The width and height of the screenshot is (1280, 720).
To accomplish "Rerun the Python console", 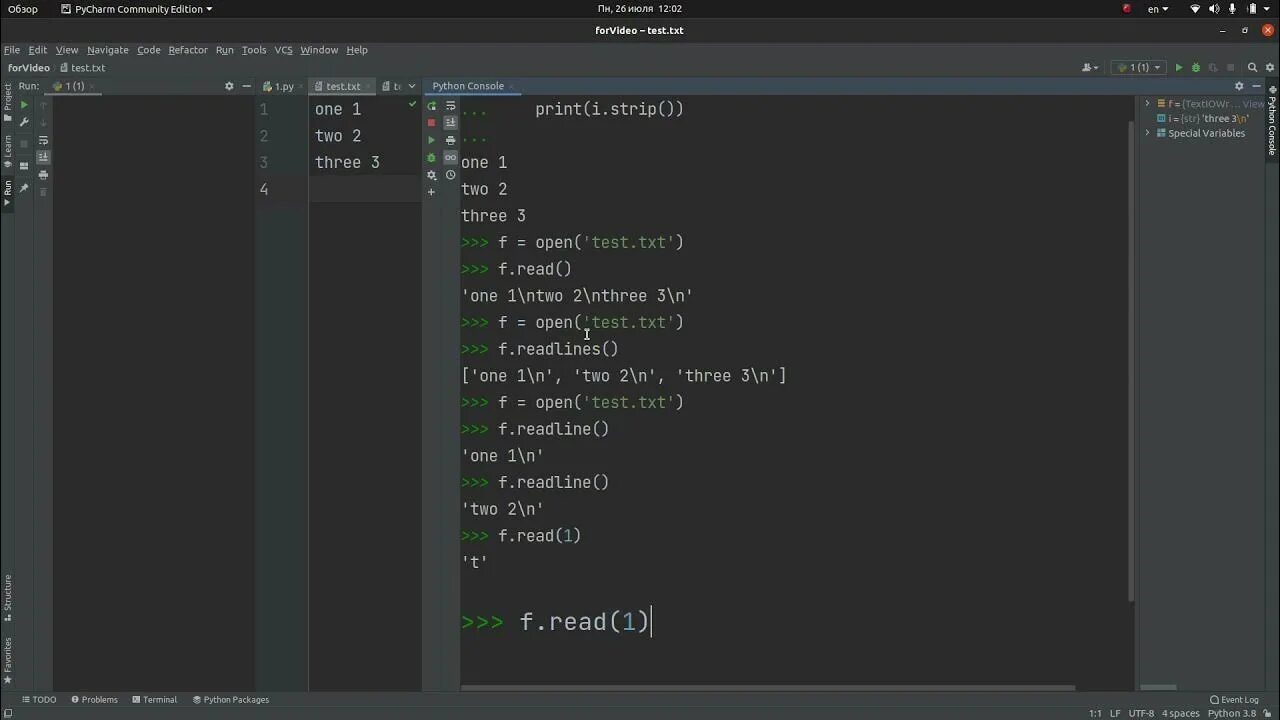I will [432, 105].
